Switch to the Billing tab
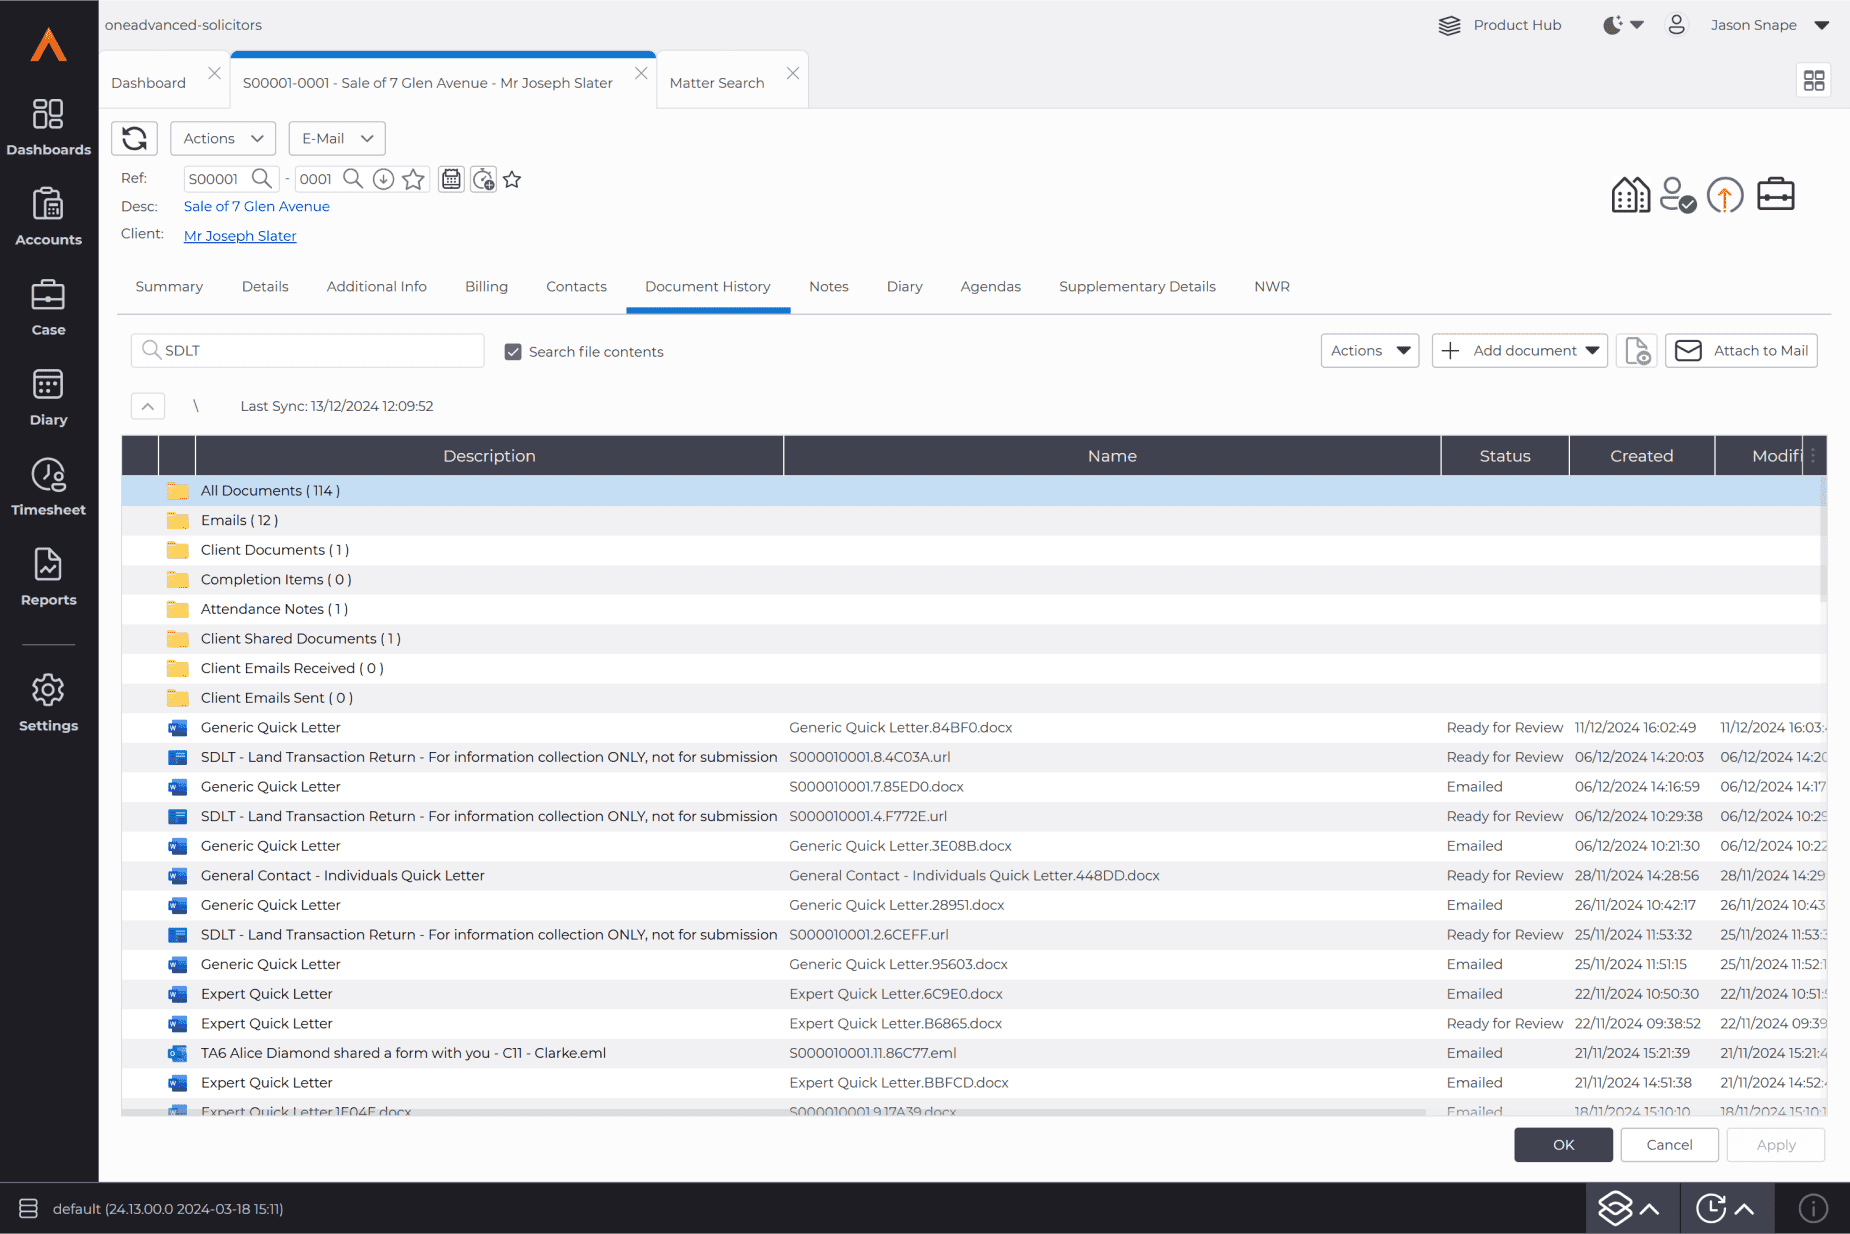 (486, 287)
